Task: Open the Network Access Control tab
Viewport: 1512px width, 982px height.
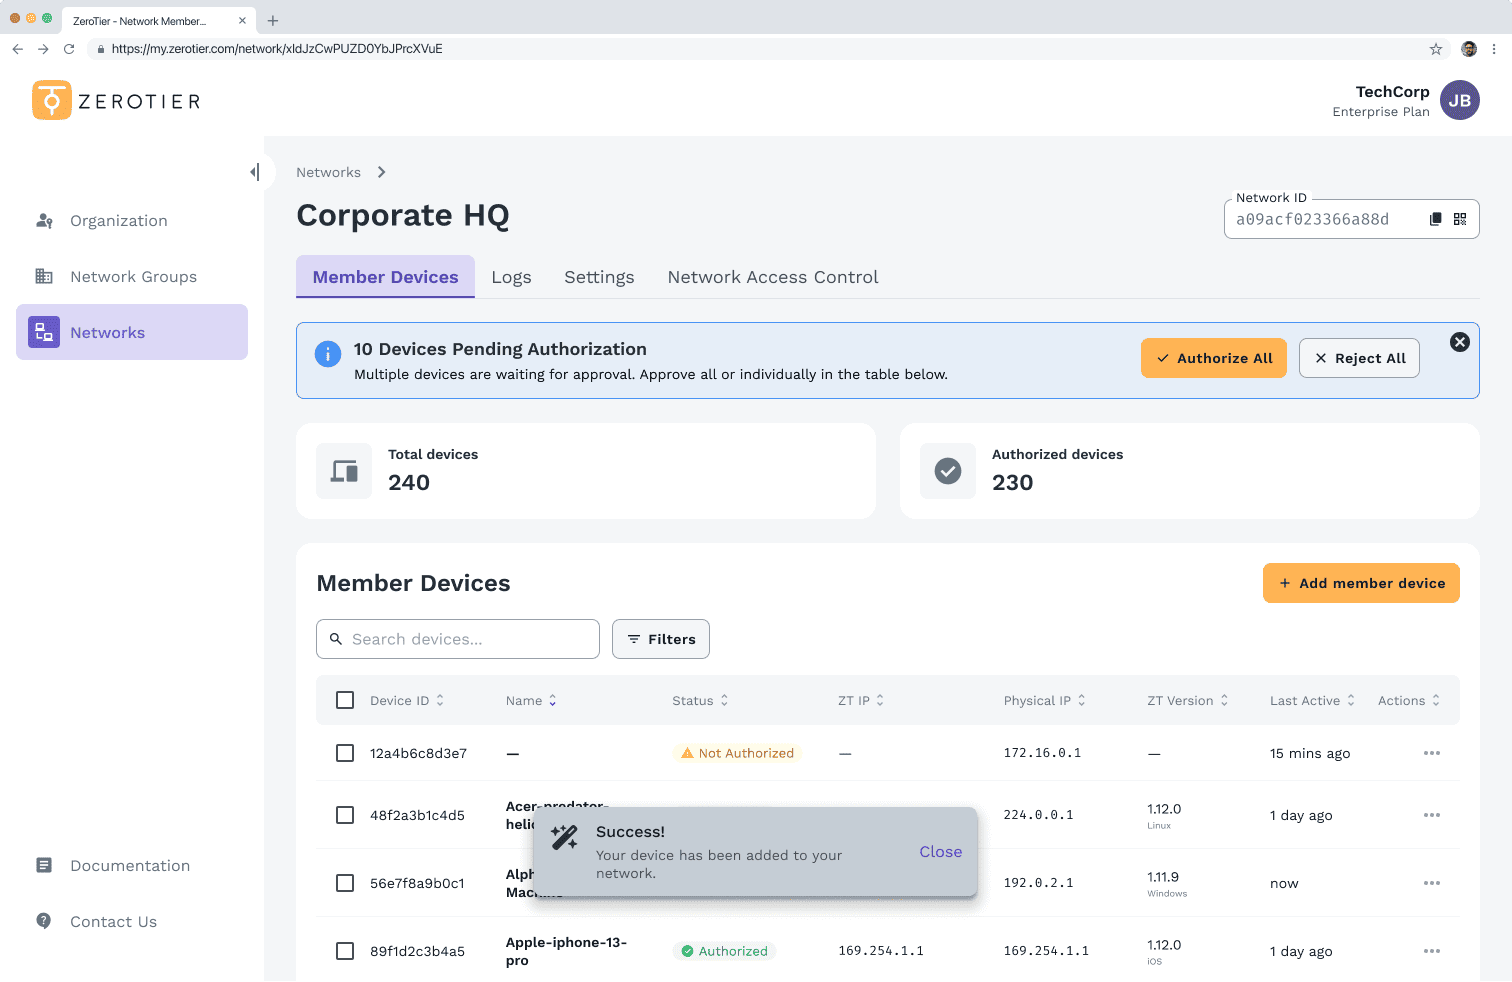Action: pos(772,277)
